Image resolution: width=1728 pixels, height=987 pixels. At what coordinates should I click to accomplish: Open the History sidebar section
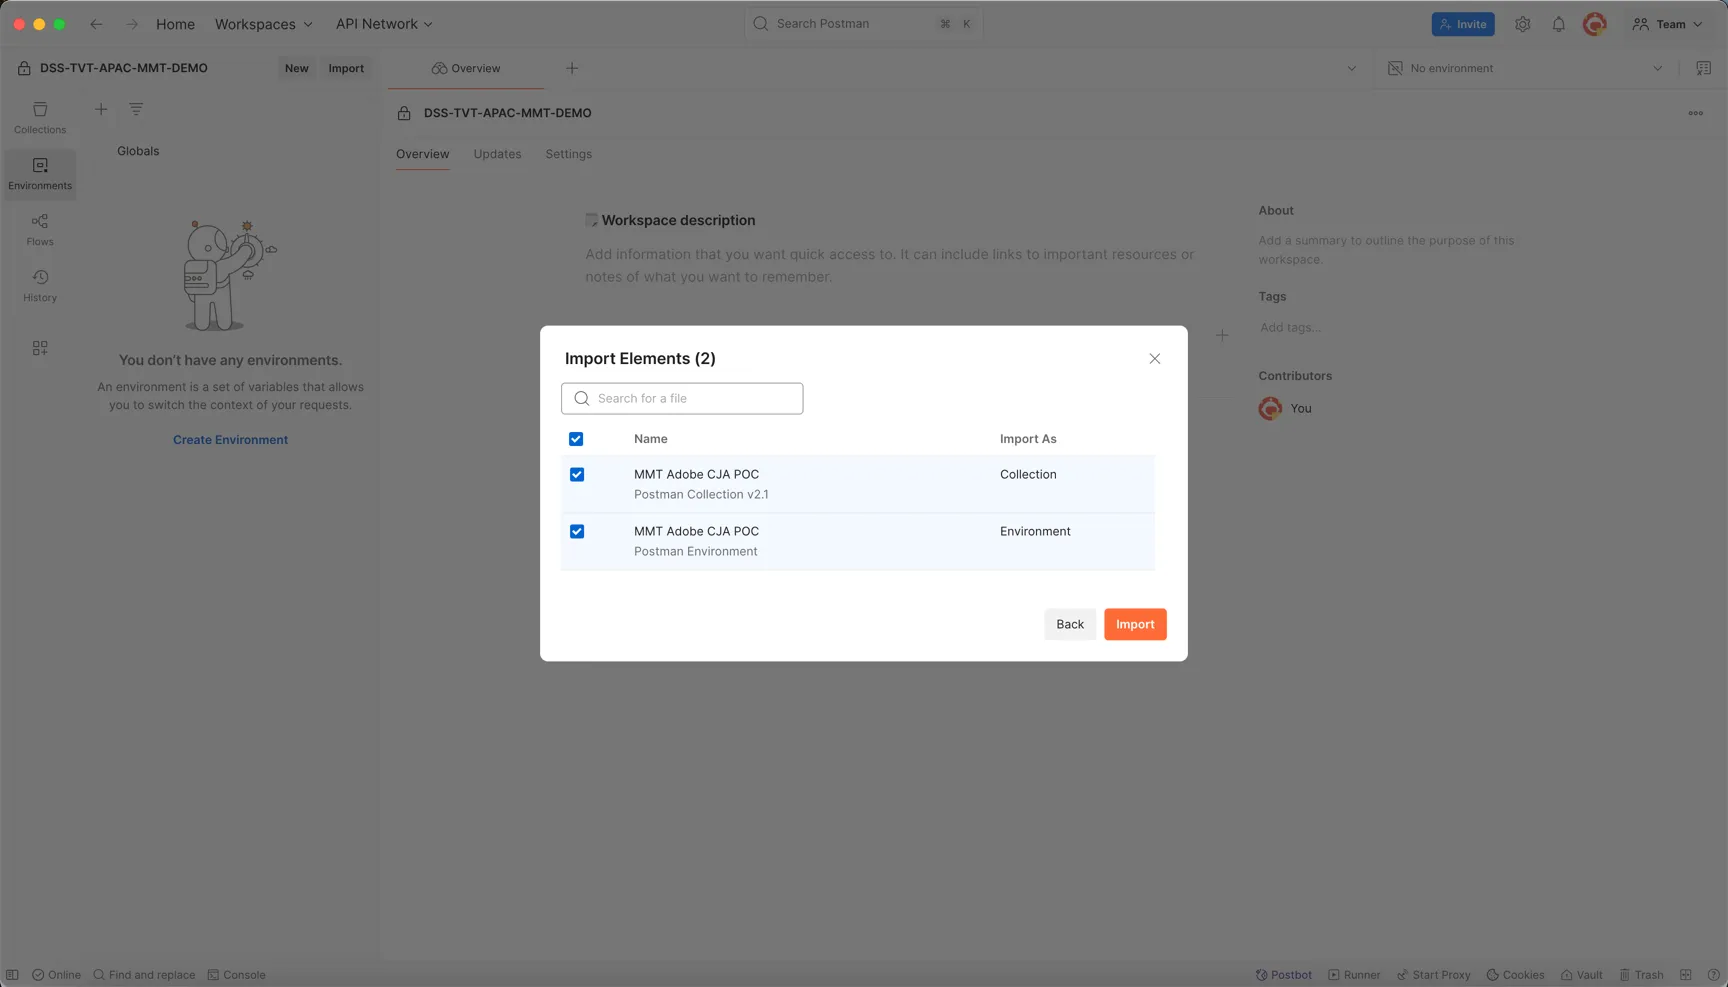pyautogui.click(x=40, y=285)
